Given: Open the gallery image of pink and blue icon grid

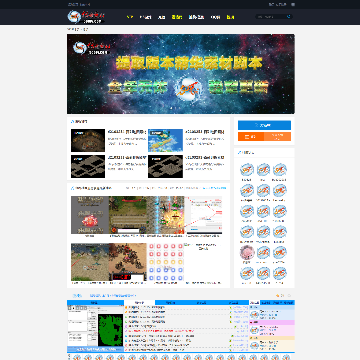Looking at the screenshot, I should point(165,262).
